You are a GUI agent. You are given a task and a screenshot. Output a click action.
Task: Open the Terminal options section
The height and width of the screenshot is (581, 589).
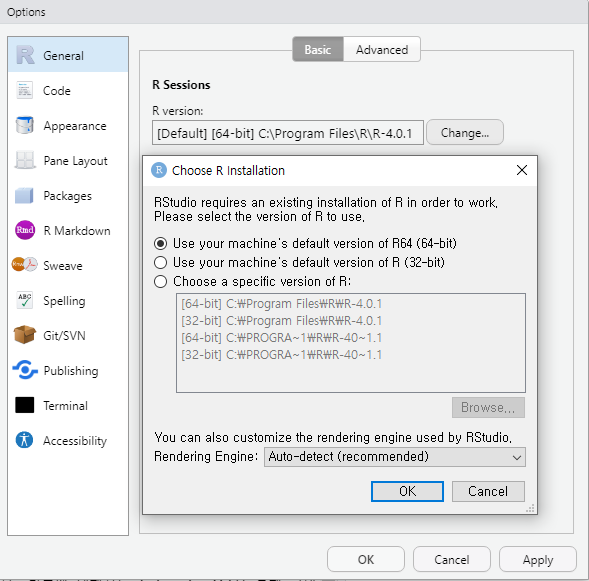(x=68, y=405)
